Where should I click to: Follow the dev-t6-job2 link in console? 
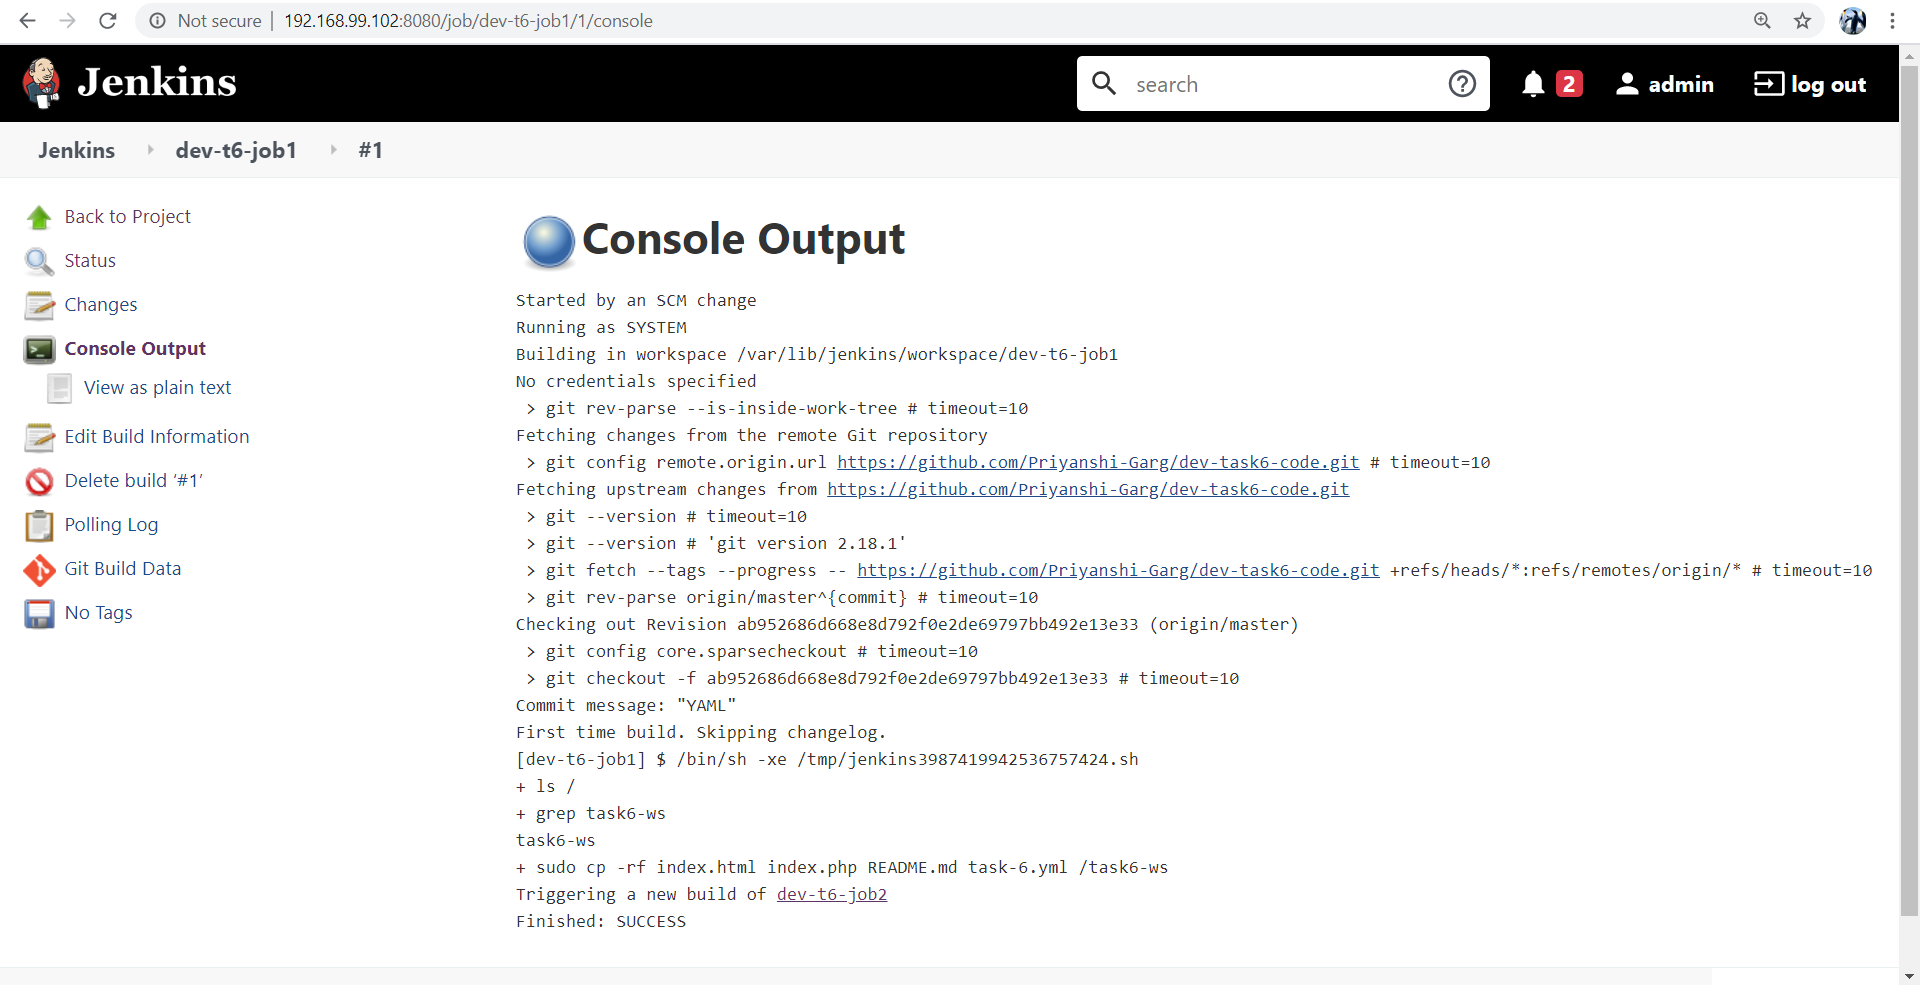click(831, 894)
